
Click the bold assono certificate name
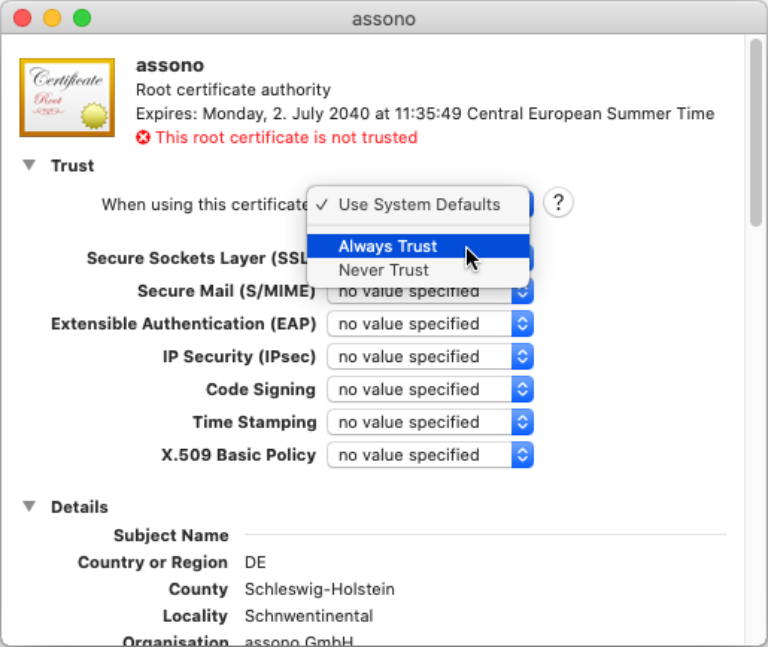click(x=170, y=65)
